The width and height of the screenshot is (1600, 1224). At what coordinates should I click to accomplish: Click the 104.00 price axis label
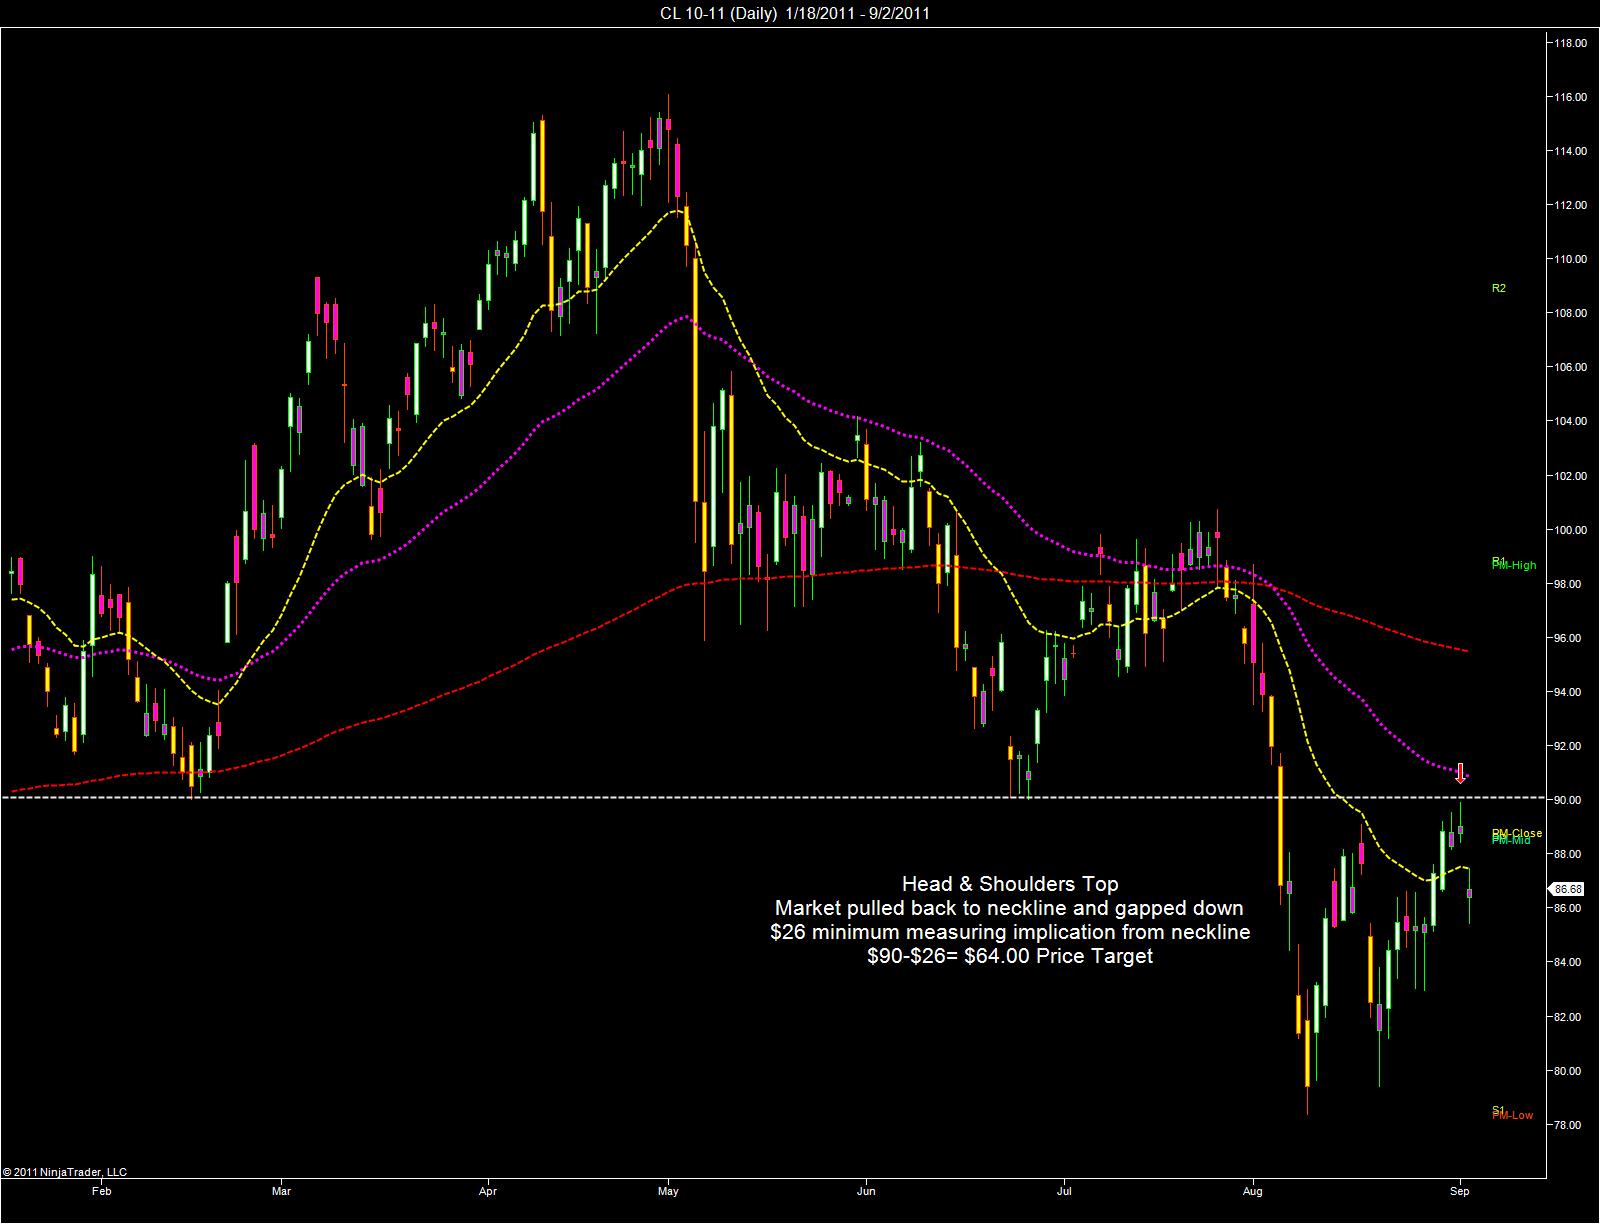(1569, 421)
